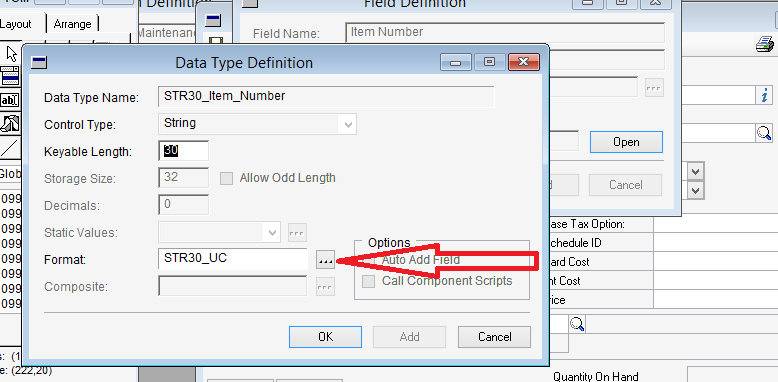Viewport: 778px width, 382px height.
Task: Toggle the Call Component Scripts checkbox
Action: coord(368,281)
